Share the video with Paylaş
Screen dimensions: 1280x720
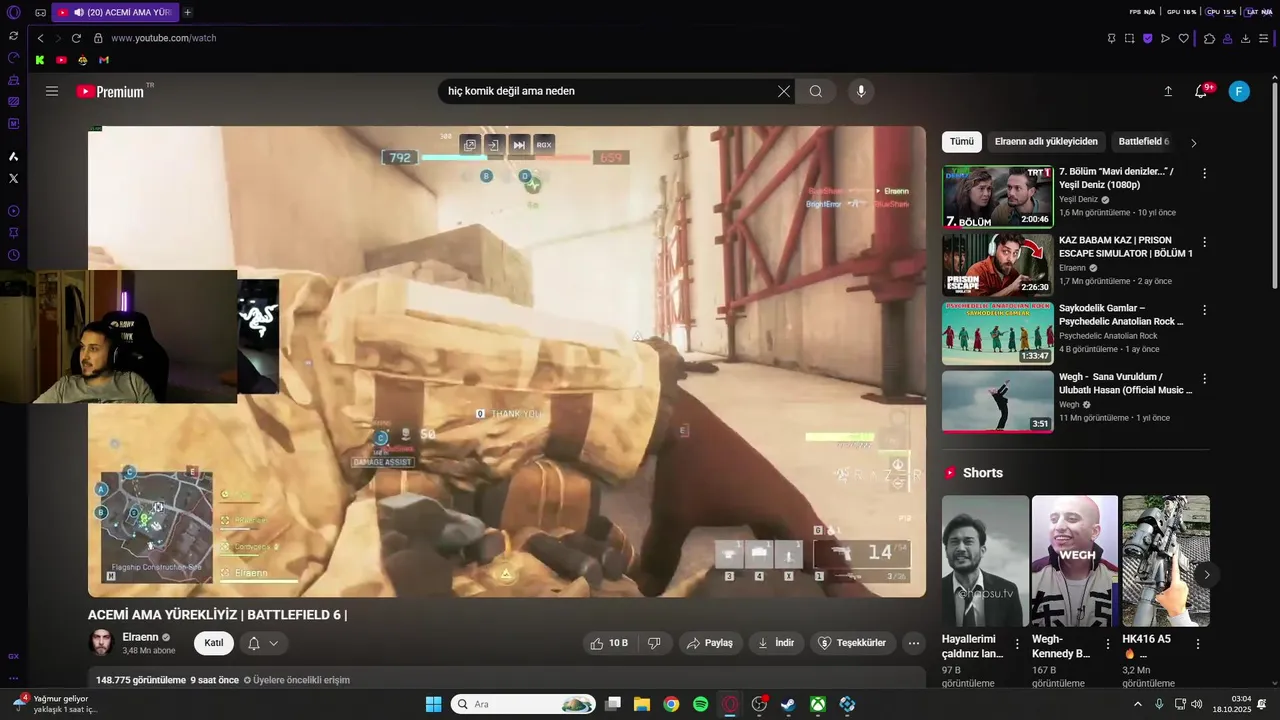711,643
